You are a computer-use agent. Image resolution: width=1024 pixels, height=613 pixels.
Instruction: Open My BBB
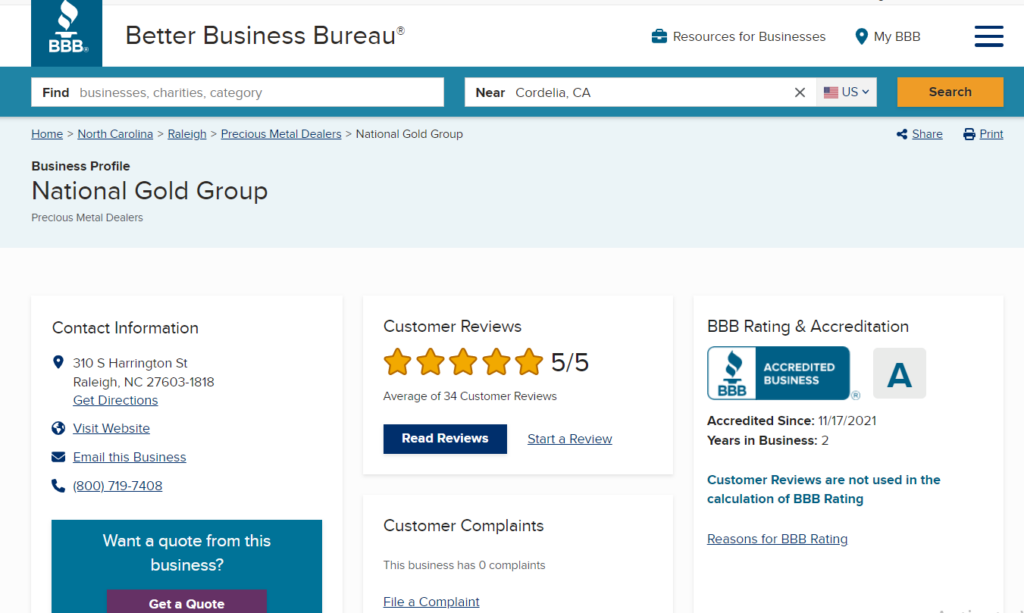(897, 37)
